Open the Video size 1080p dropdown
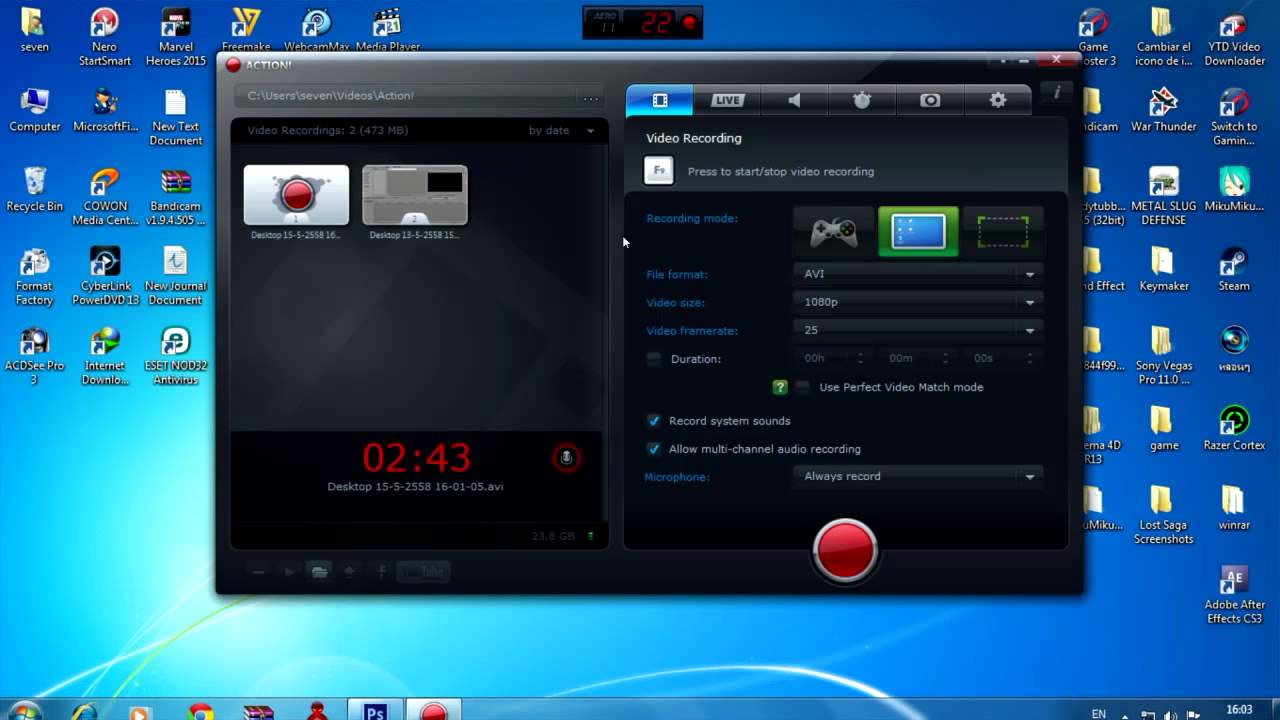1280x720 pixels. point(918,301)
